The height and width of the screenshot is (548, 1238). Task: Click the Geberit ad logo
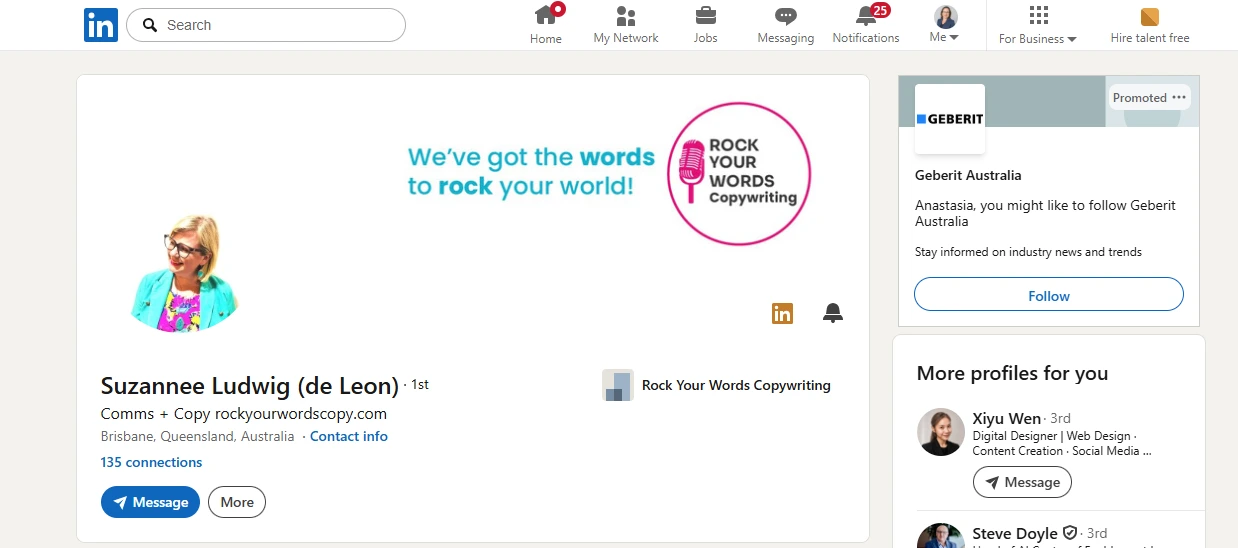(950, 119)
